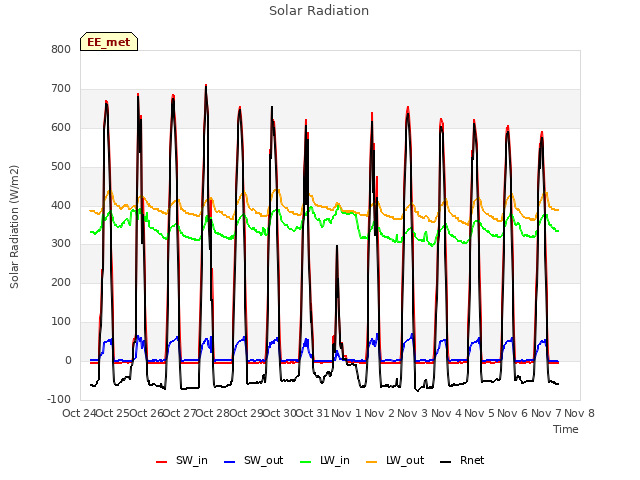Click the Oct 26 x-axis label

[146, 413]
